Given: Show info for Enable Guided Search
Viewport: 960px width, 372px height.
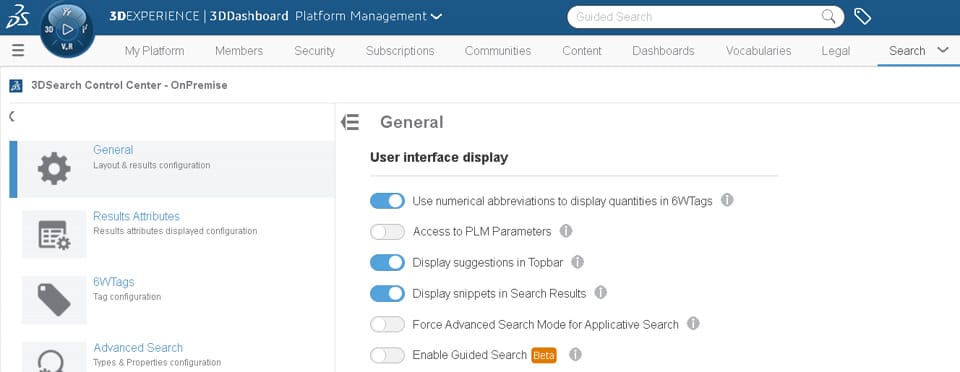Looking at the screenshot, I should click(575, 354).
